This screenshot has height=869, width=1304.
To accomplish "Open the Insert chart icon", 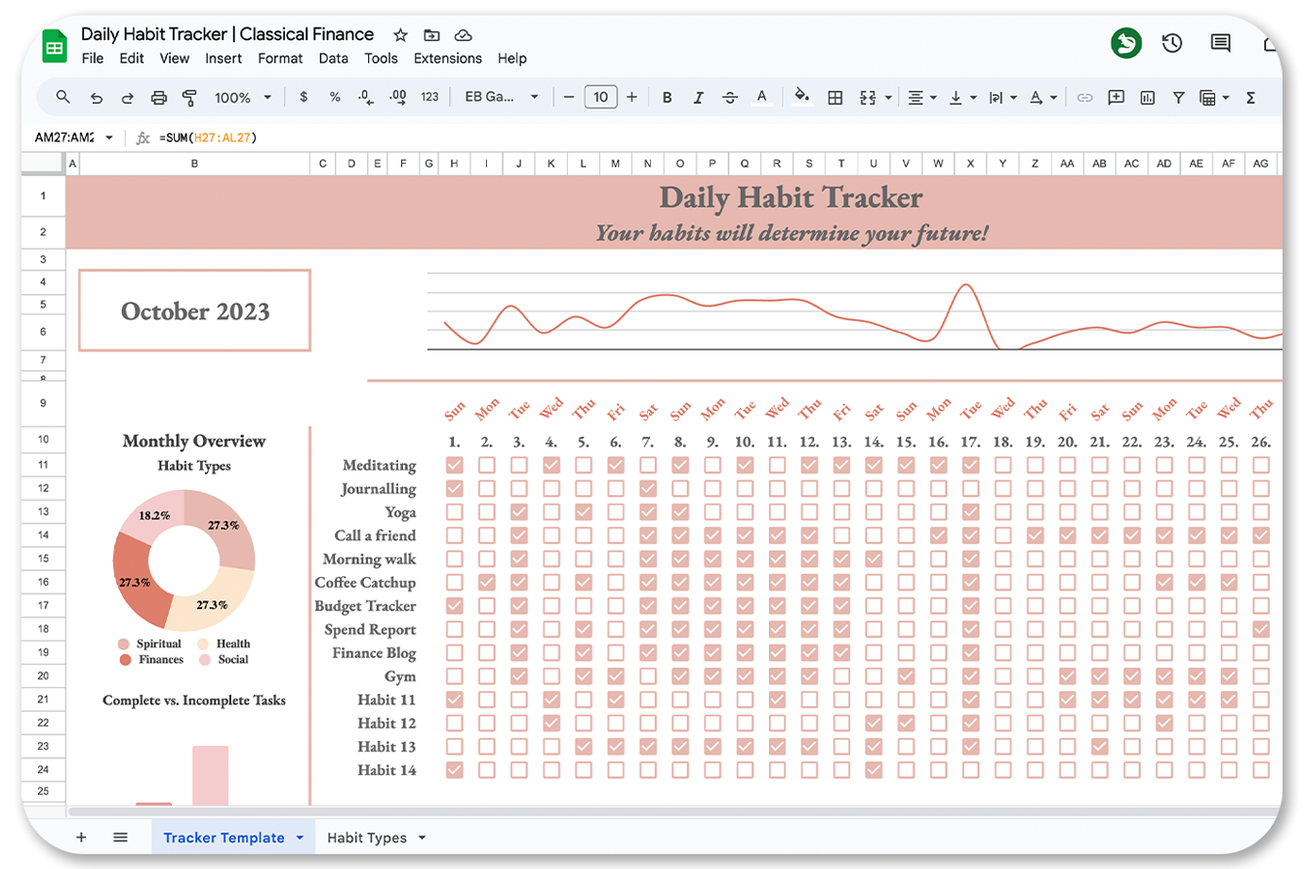I will (x=1147, y=97).
